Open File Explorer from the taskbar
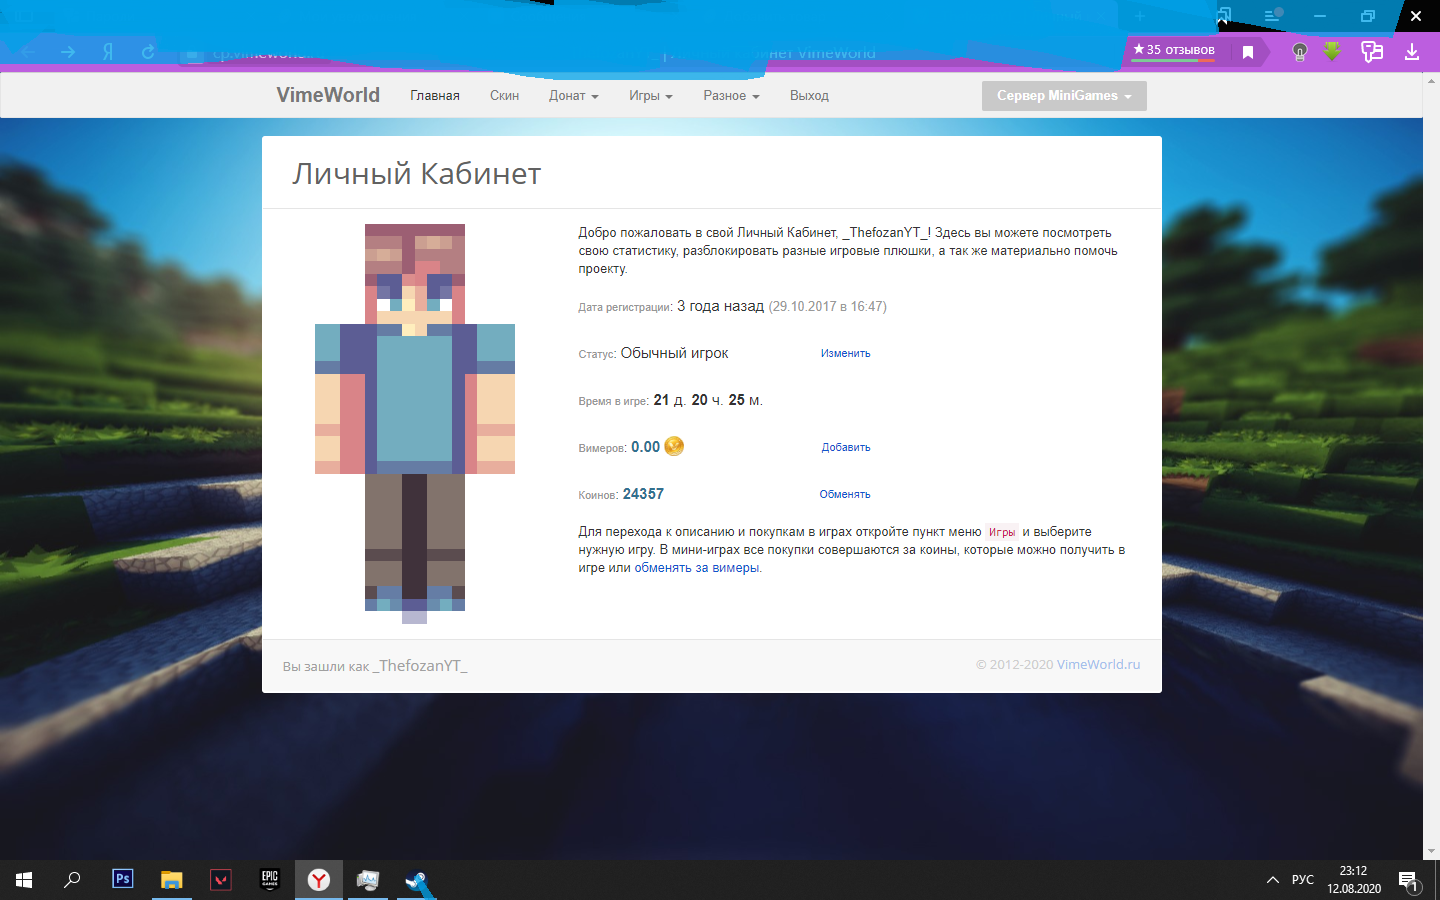This screenshot has width=1440, height=900. point(171,880)
